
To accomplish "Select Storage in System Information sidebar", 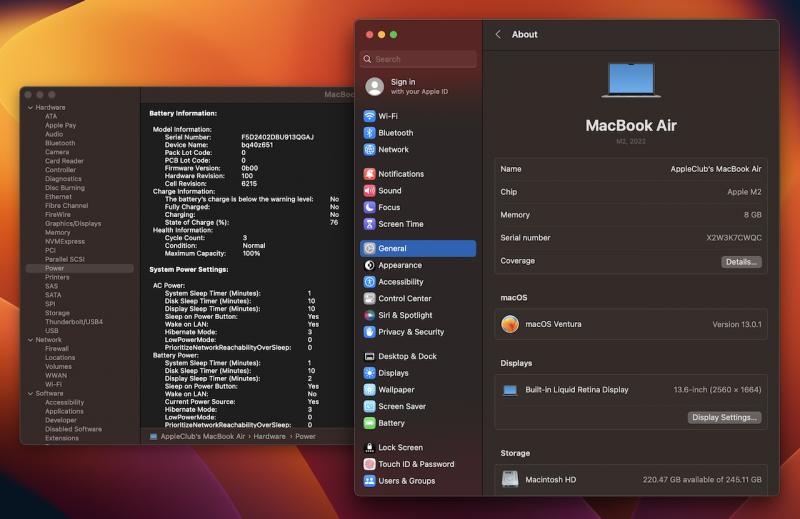I will pyautogui.click(x=57, y=313).
